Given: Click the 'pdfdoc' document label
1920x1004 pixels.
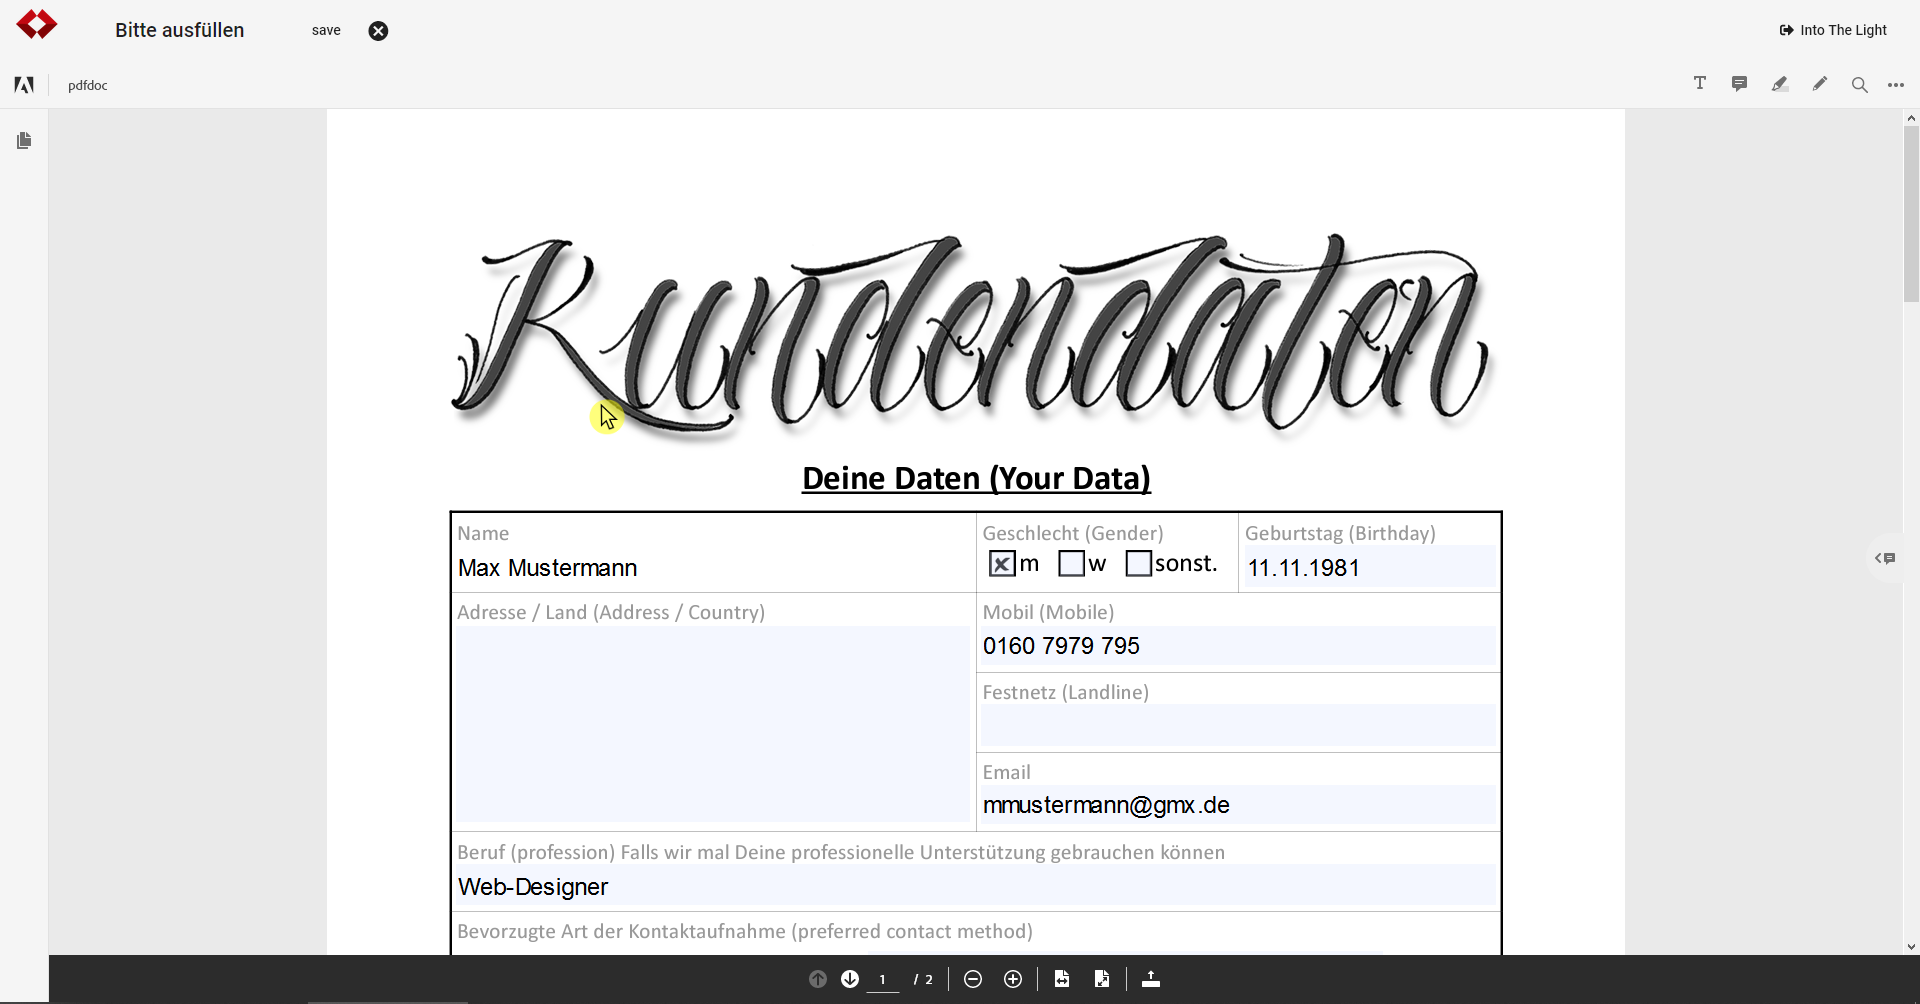Looking at the screenshot, I should pyautogui.click(x=88, y=85).
